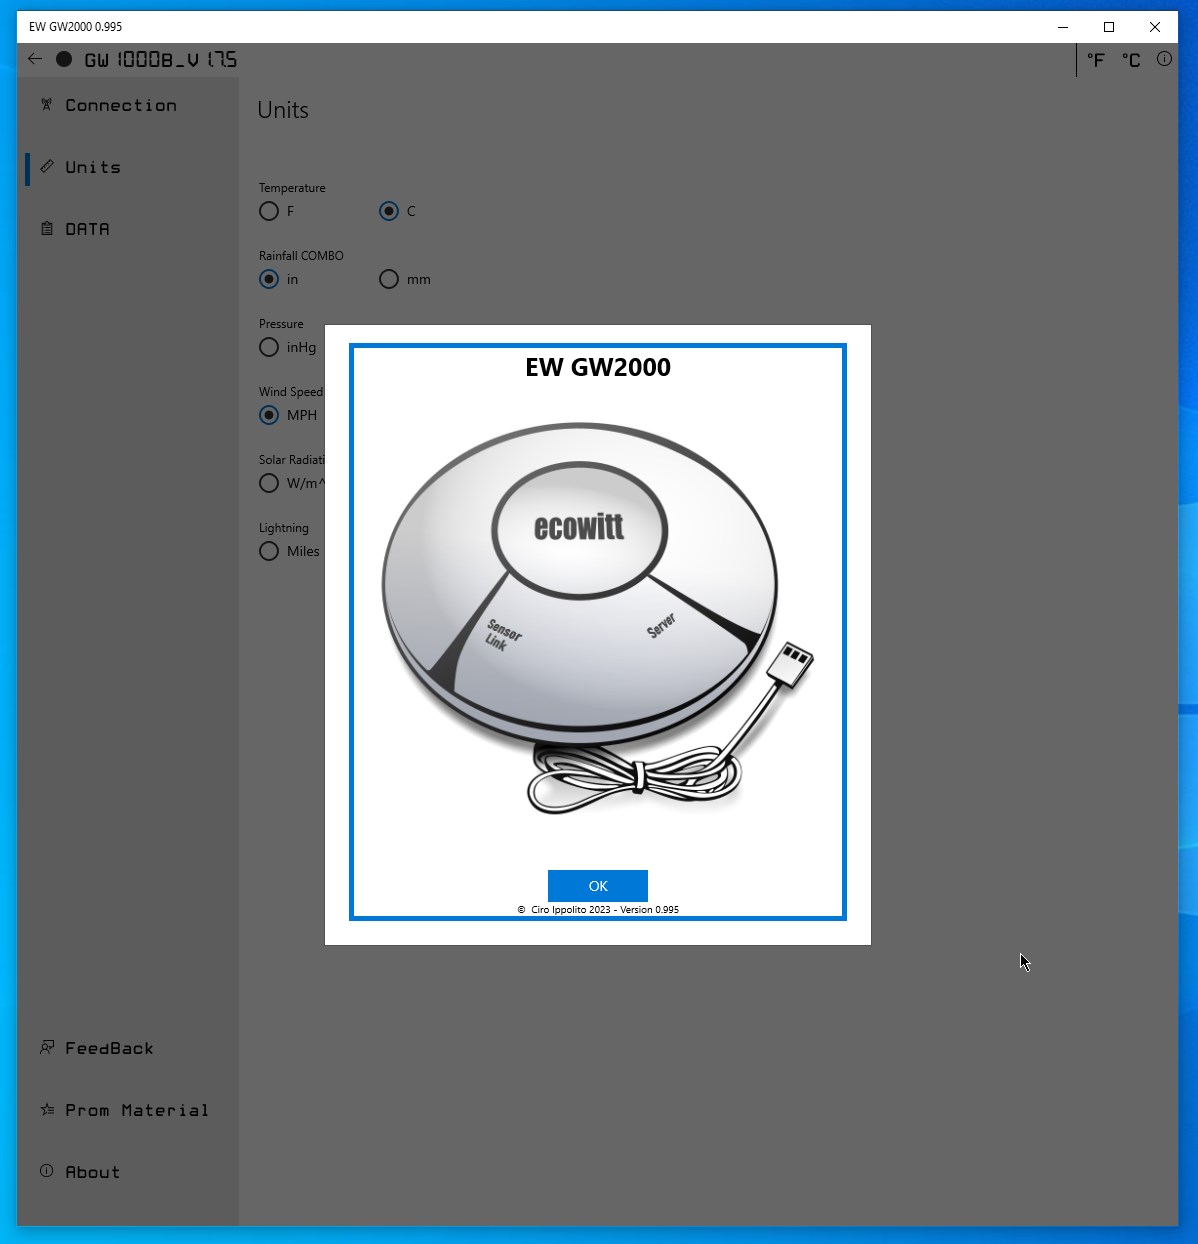Select Miles for lightning distance unit
The height and width of the screenshot is (1244, 1198).
pos(269,551)
